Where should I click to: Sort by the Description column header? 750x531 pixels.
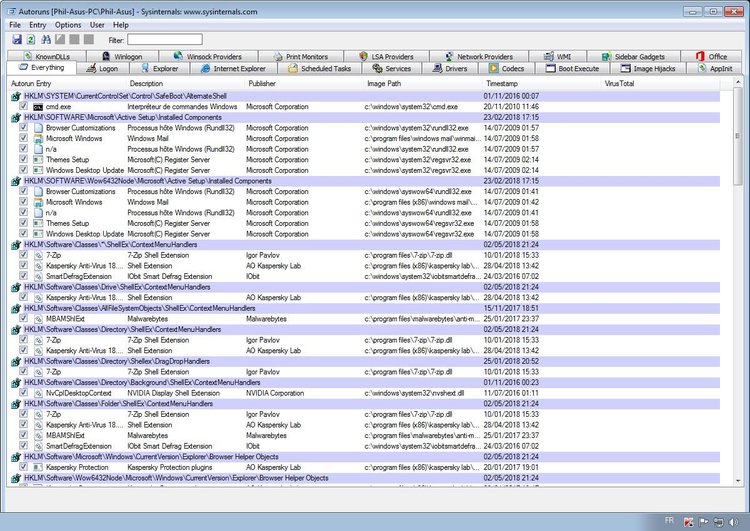click(187, 84)
